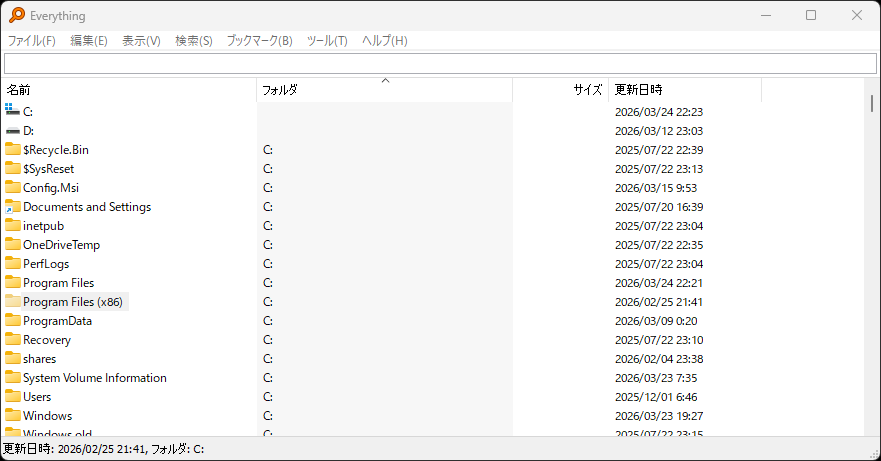The width and height of the screenshot is (881, 461).
Task: Select the inetpub name
Action: 43,226
